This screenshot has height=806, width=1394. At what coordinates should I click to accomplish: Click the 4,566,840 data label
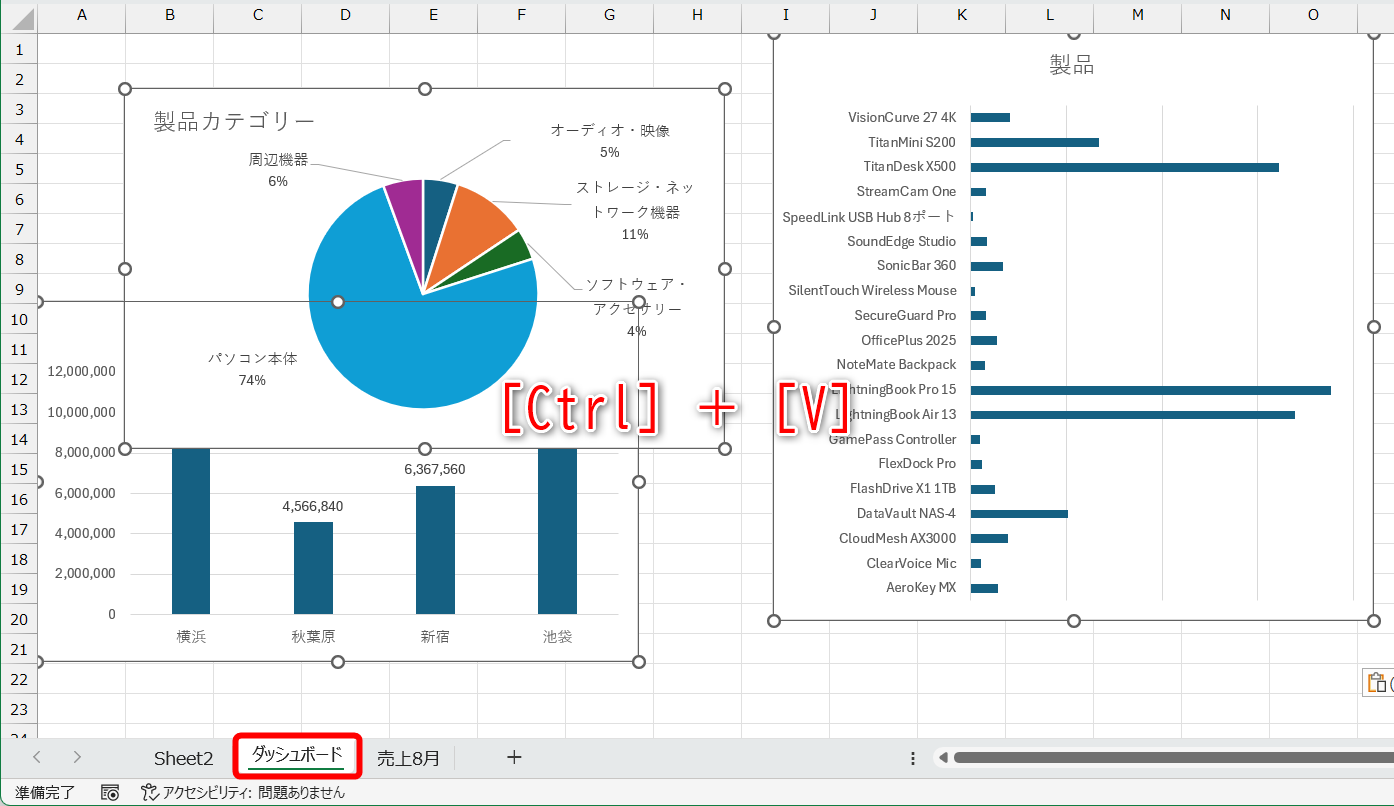(x=313, y=506)
